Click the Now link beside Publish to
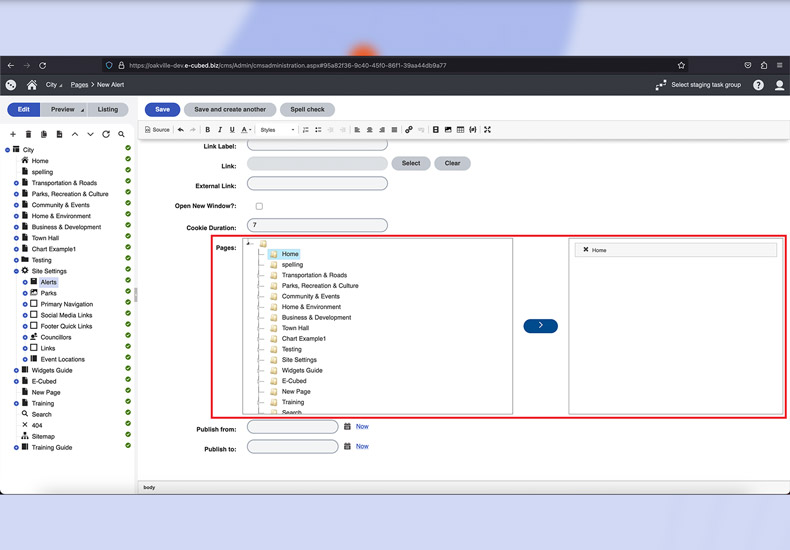Screen dimensions: 790x550 tap(362, 447)
